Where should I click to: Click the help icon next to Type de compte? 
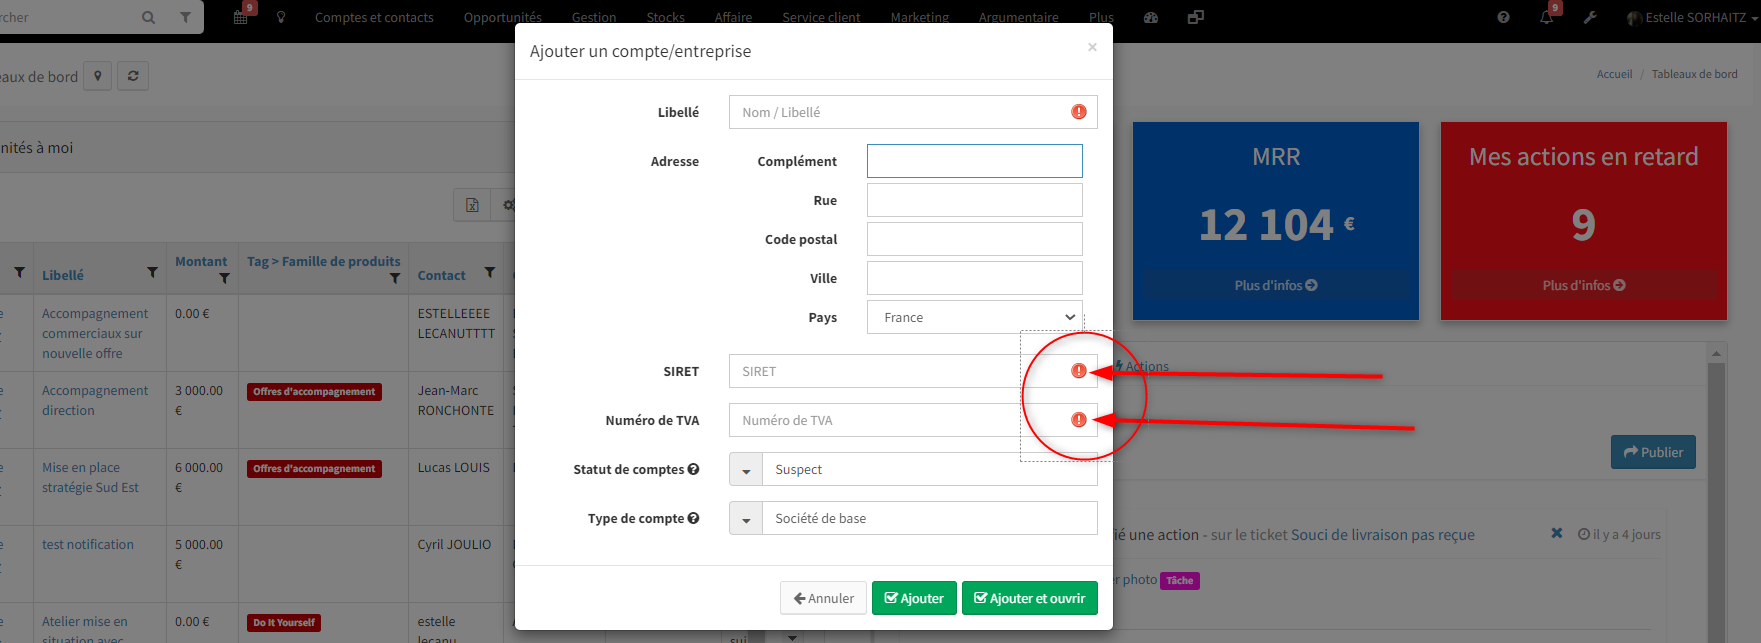click(693, 518)
